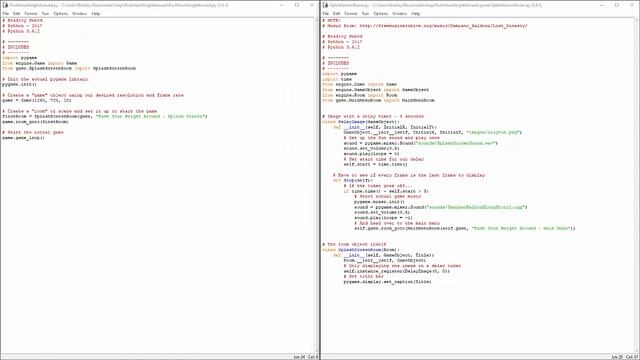Click the freemusicarchive URL comment
Screen dimensions: 640x360
pyautogui.click(x=425, y=26)
